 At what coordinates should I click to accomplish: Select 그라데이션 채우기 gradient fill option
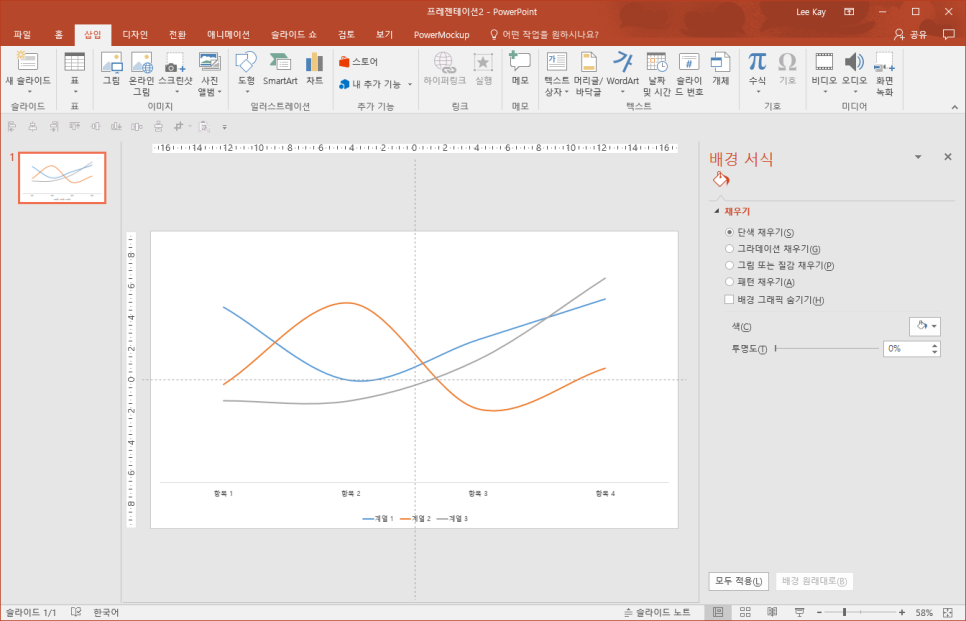[729, 249]
